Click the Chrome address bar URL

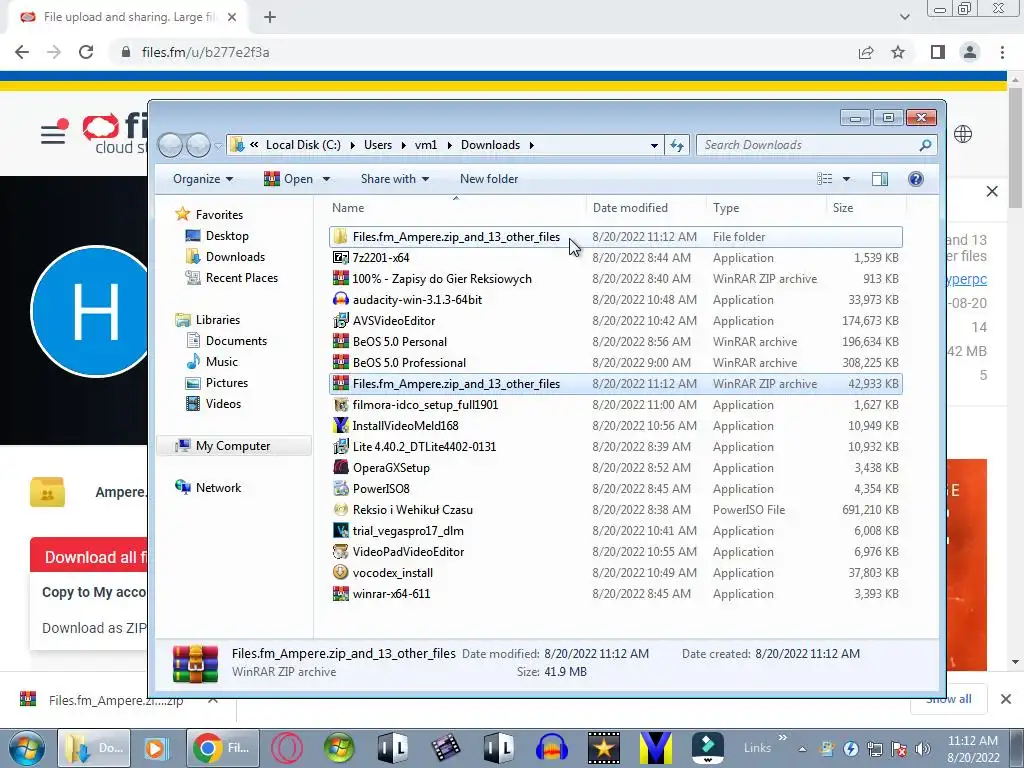pos(205,52)
